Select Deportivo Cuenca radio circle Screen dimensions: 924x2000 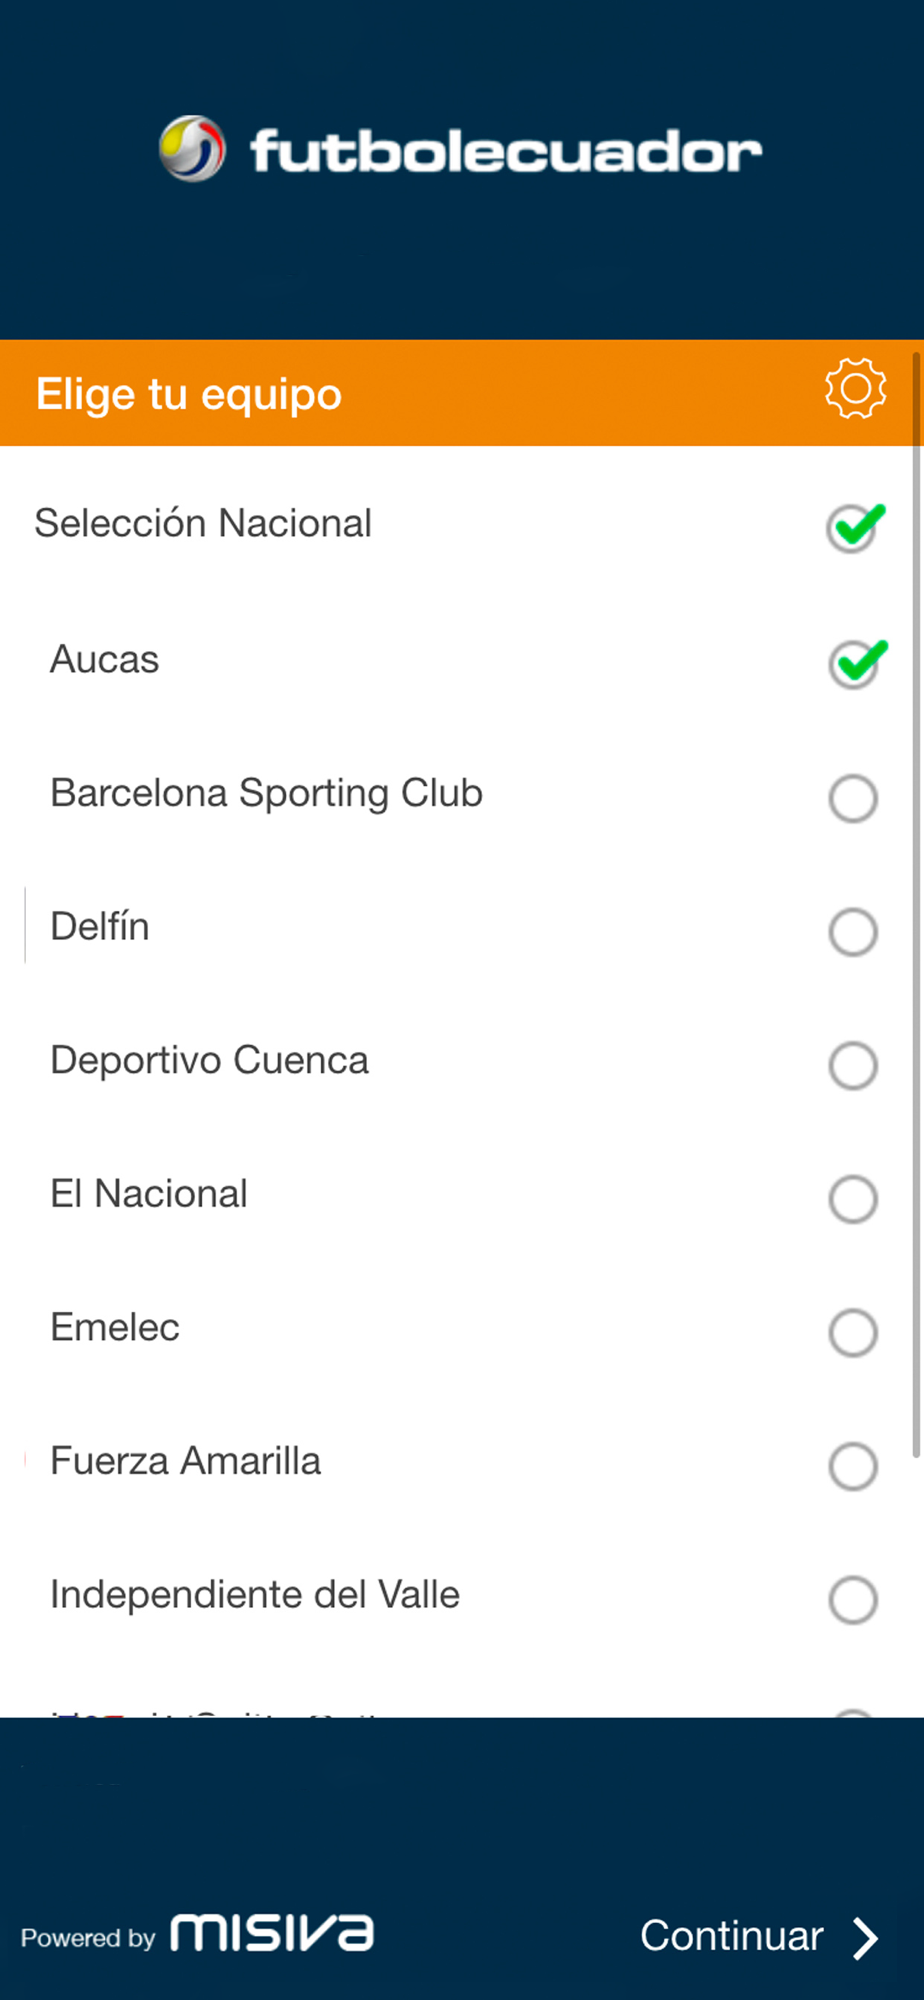point(853,1065)
